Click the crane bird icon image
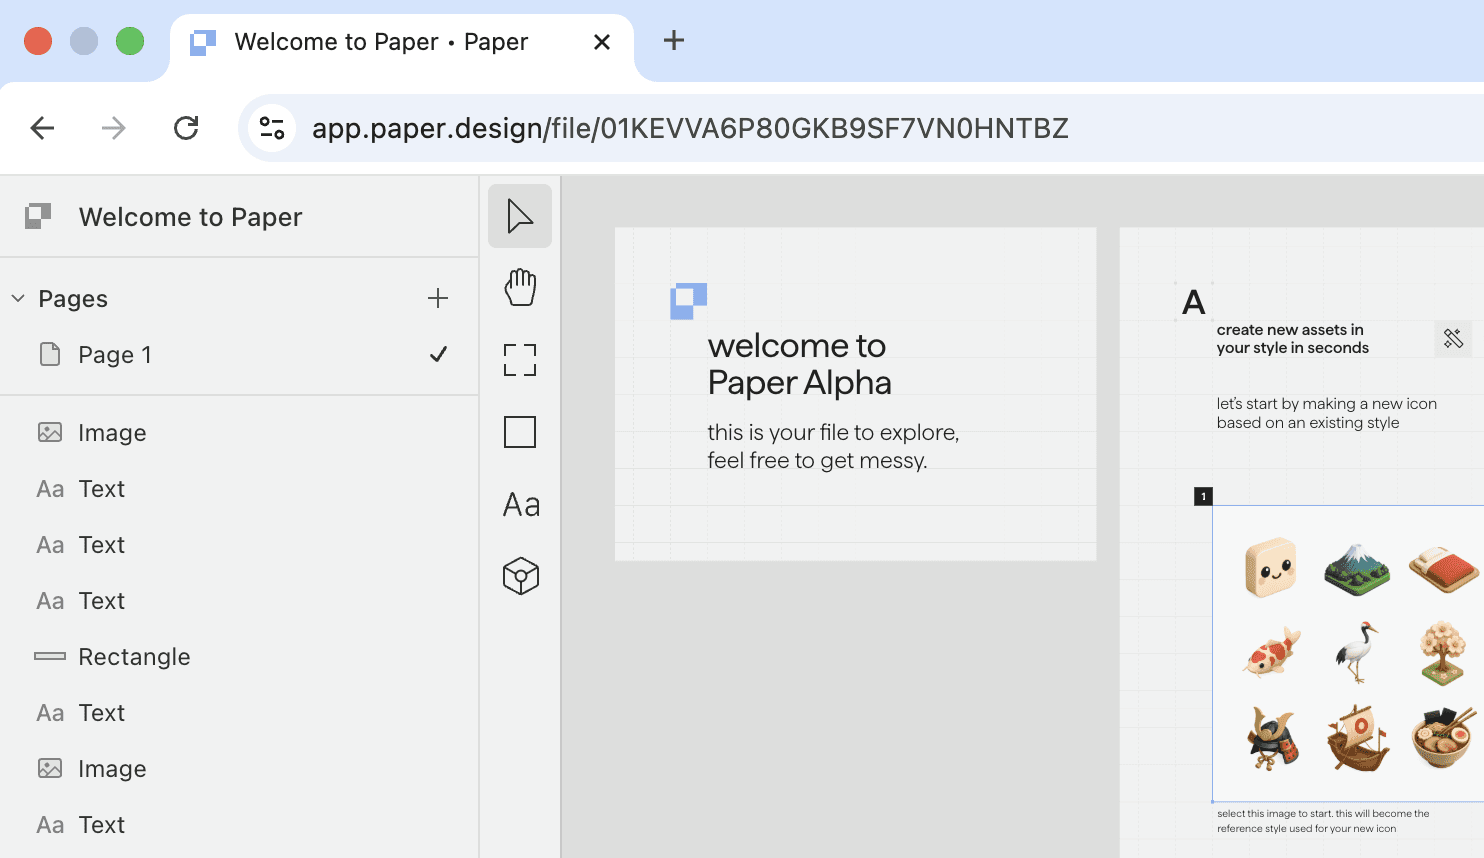 (1357, 651)
